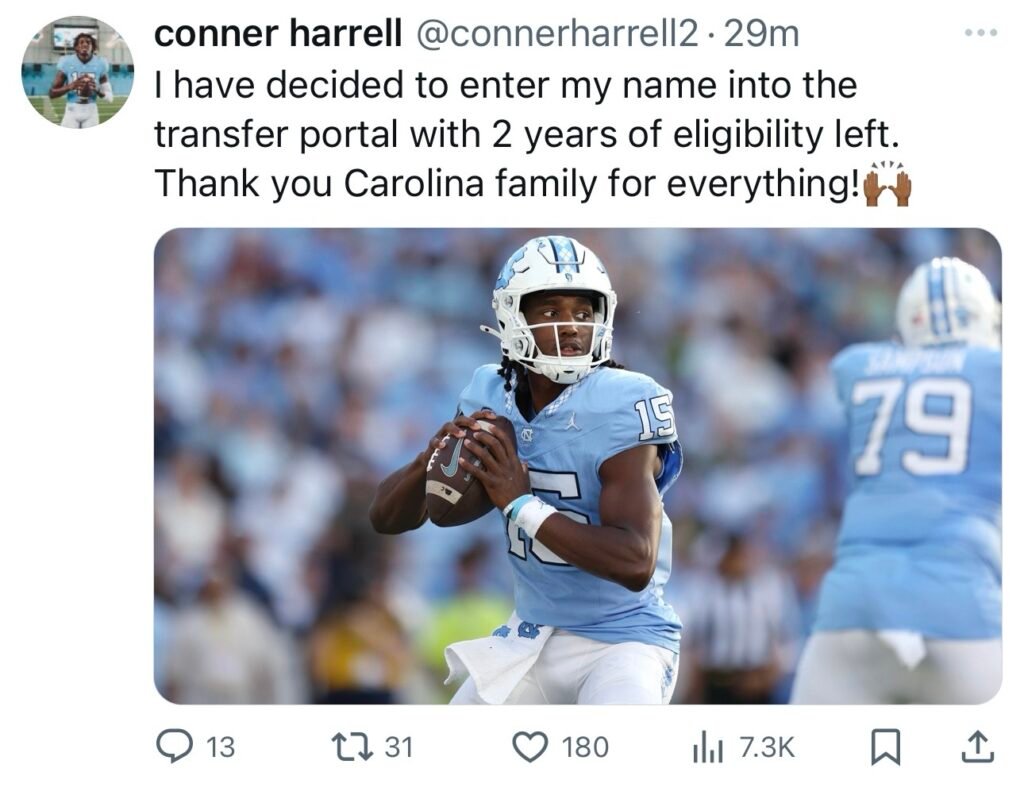The height and width of the screenshot is (799, 1024).
Task: Click the retweet count 31
Action: pyautogui.click(x=398, y=747)
